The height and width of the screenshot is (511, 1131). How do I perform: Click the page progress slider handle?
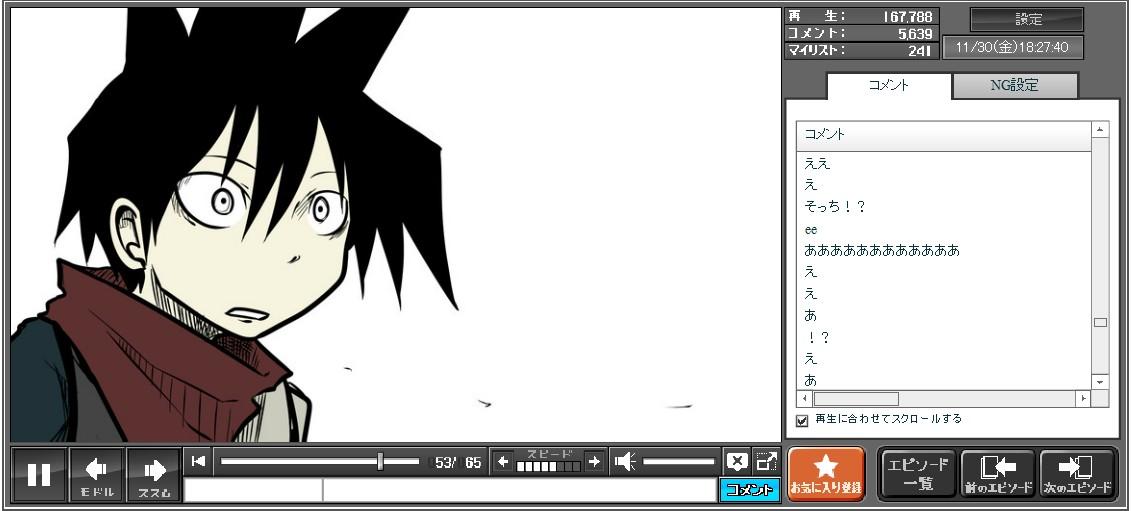pyautogui.click(x=380, y=461)
